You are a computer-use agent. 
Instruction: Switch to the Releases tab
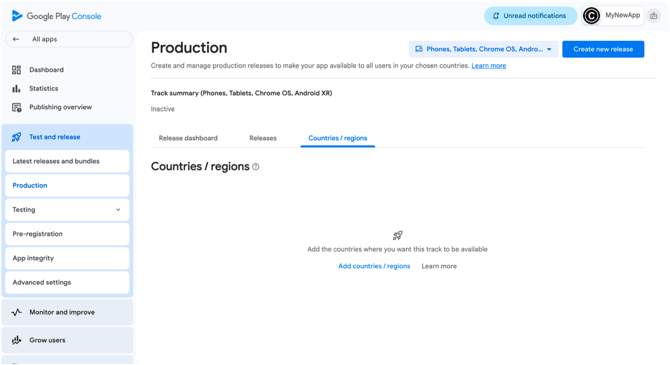point(263,138)
